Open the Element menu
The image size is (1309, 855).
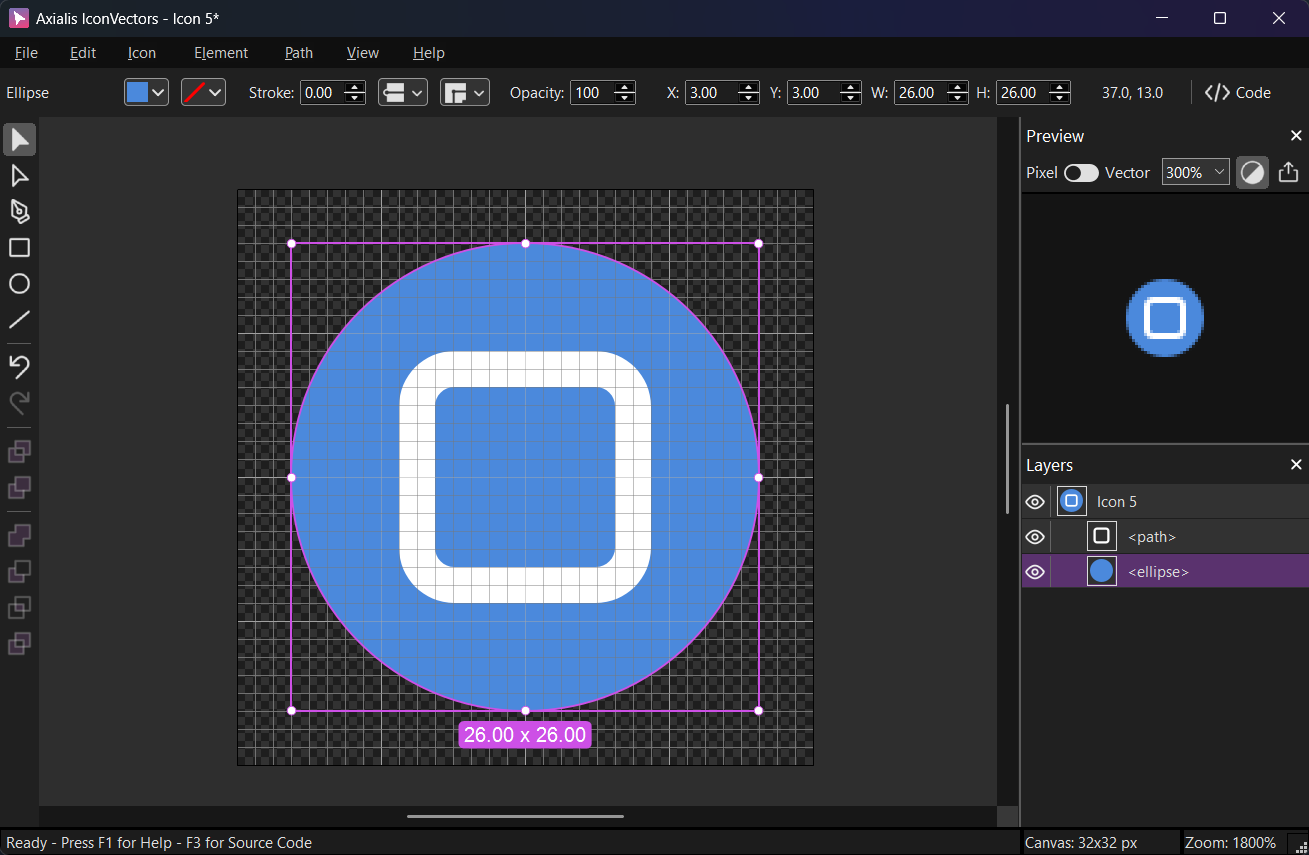[x=220, y=53]
